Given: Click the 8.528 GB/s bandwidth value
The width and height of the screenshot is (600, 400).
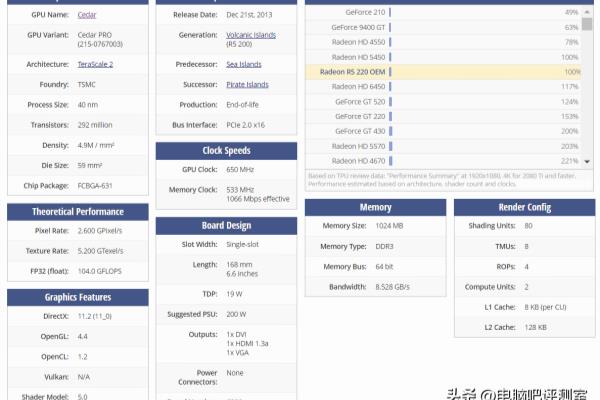Looking at the screenshot, I should [x=392, y=287].
